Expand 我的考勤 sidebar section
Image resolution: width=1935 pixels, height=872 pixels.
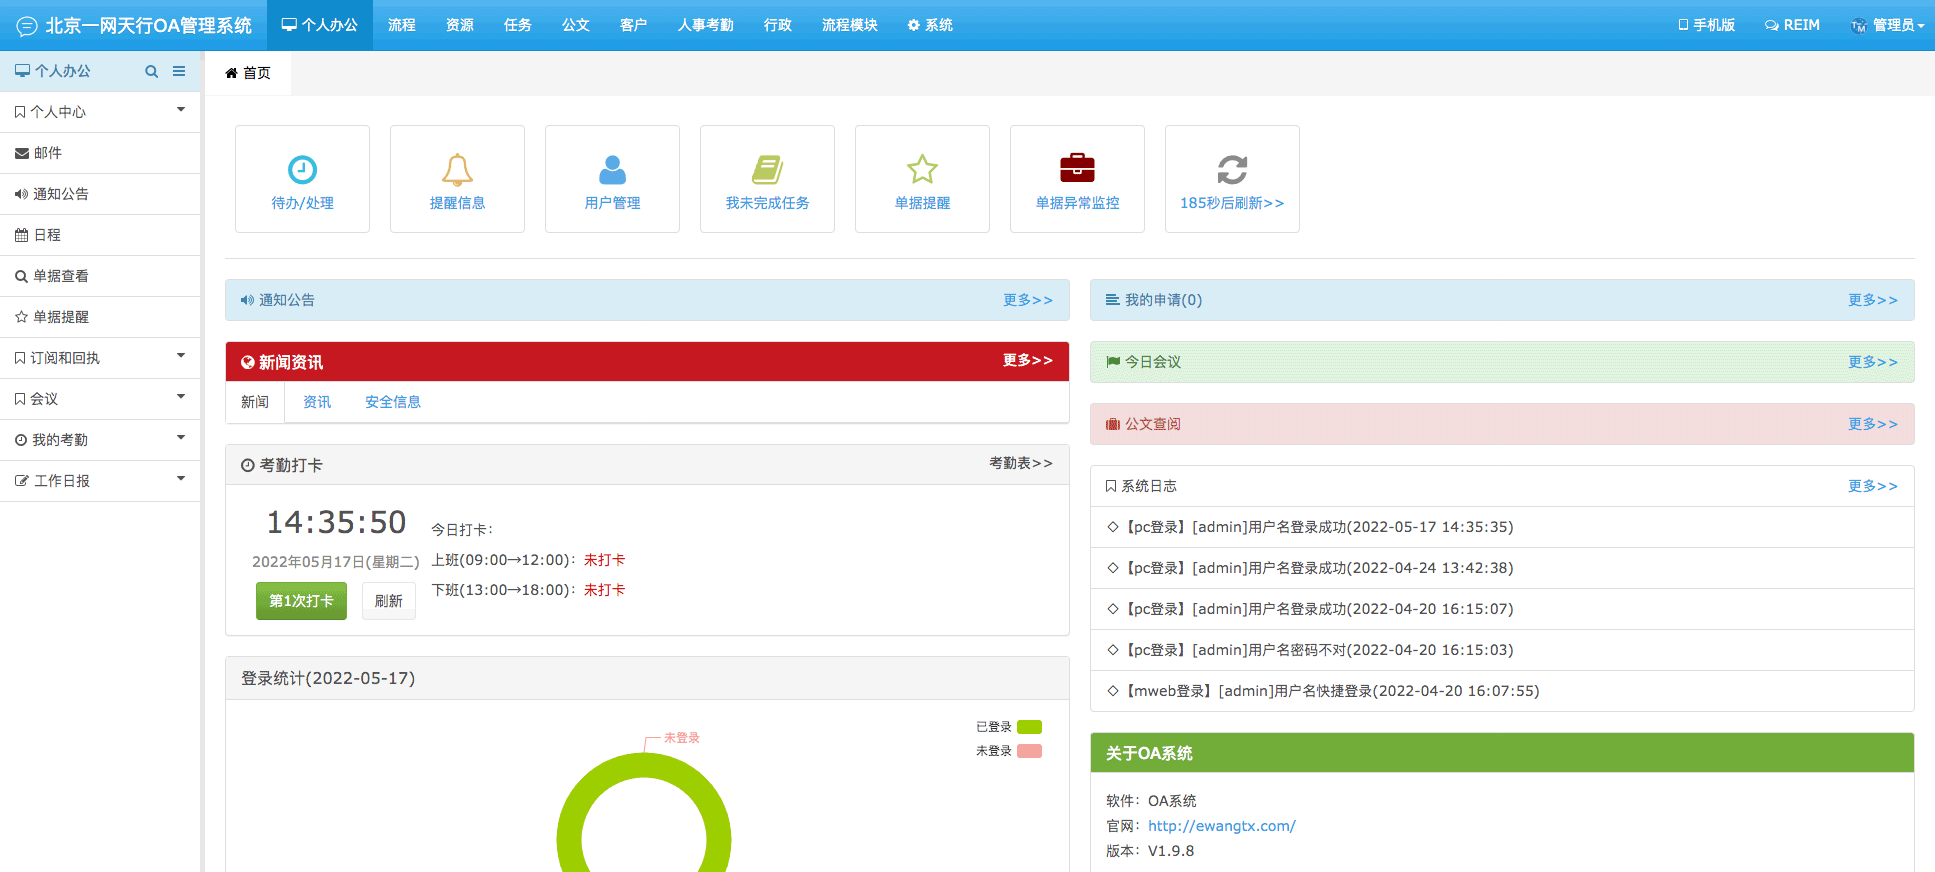(x=100, y=440)
